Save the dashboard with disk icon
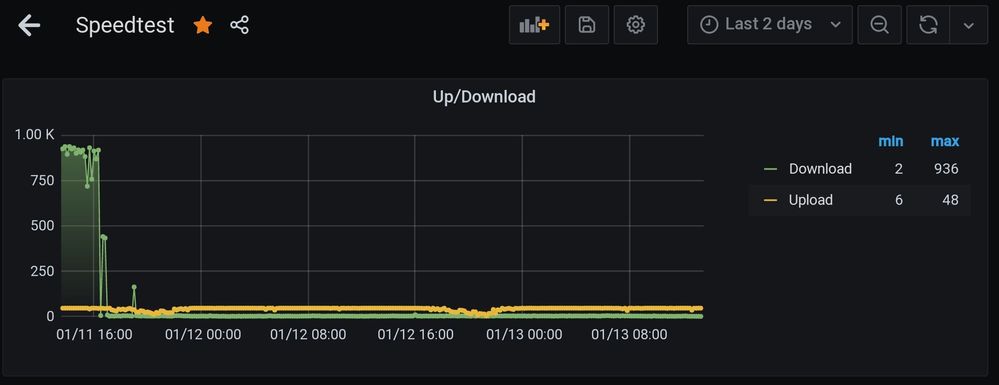Screen dimensions: 999x385 click(587, 25)
